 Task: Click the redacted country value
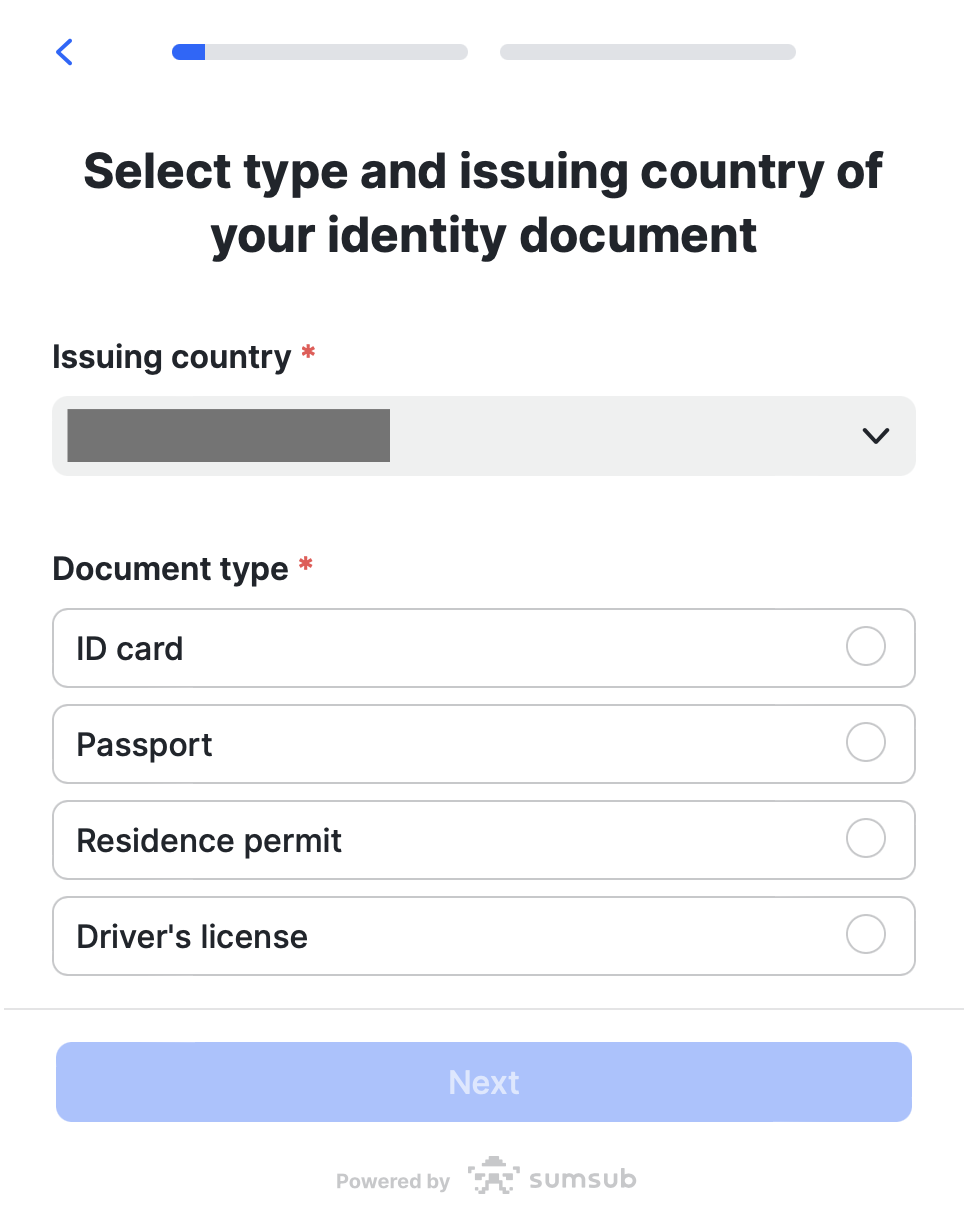tap(228, 436)
